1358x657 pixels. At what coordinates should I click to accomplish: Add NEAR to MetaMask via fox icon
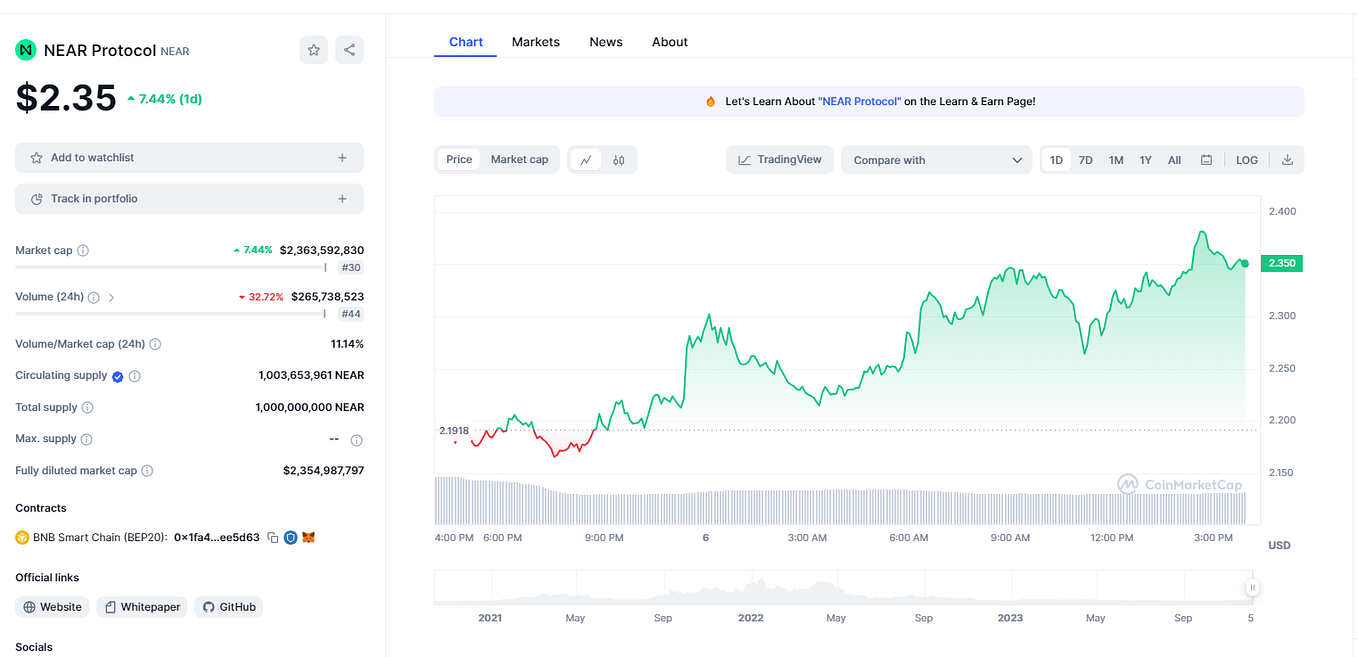(x=308, y=537)
